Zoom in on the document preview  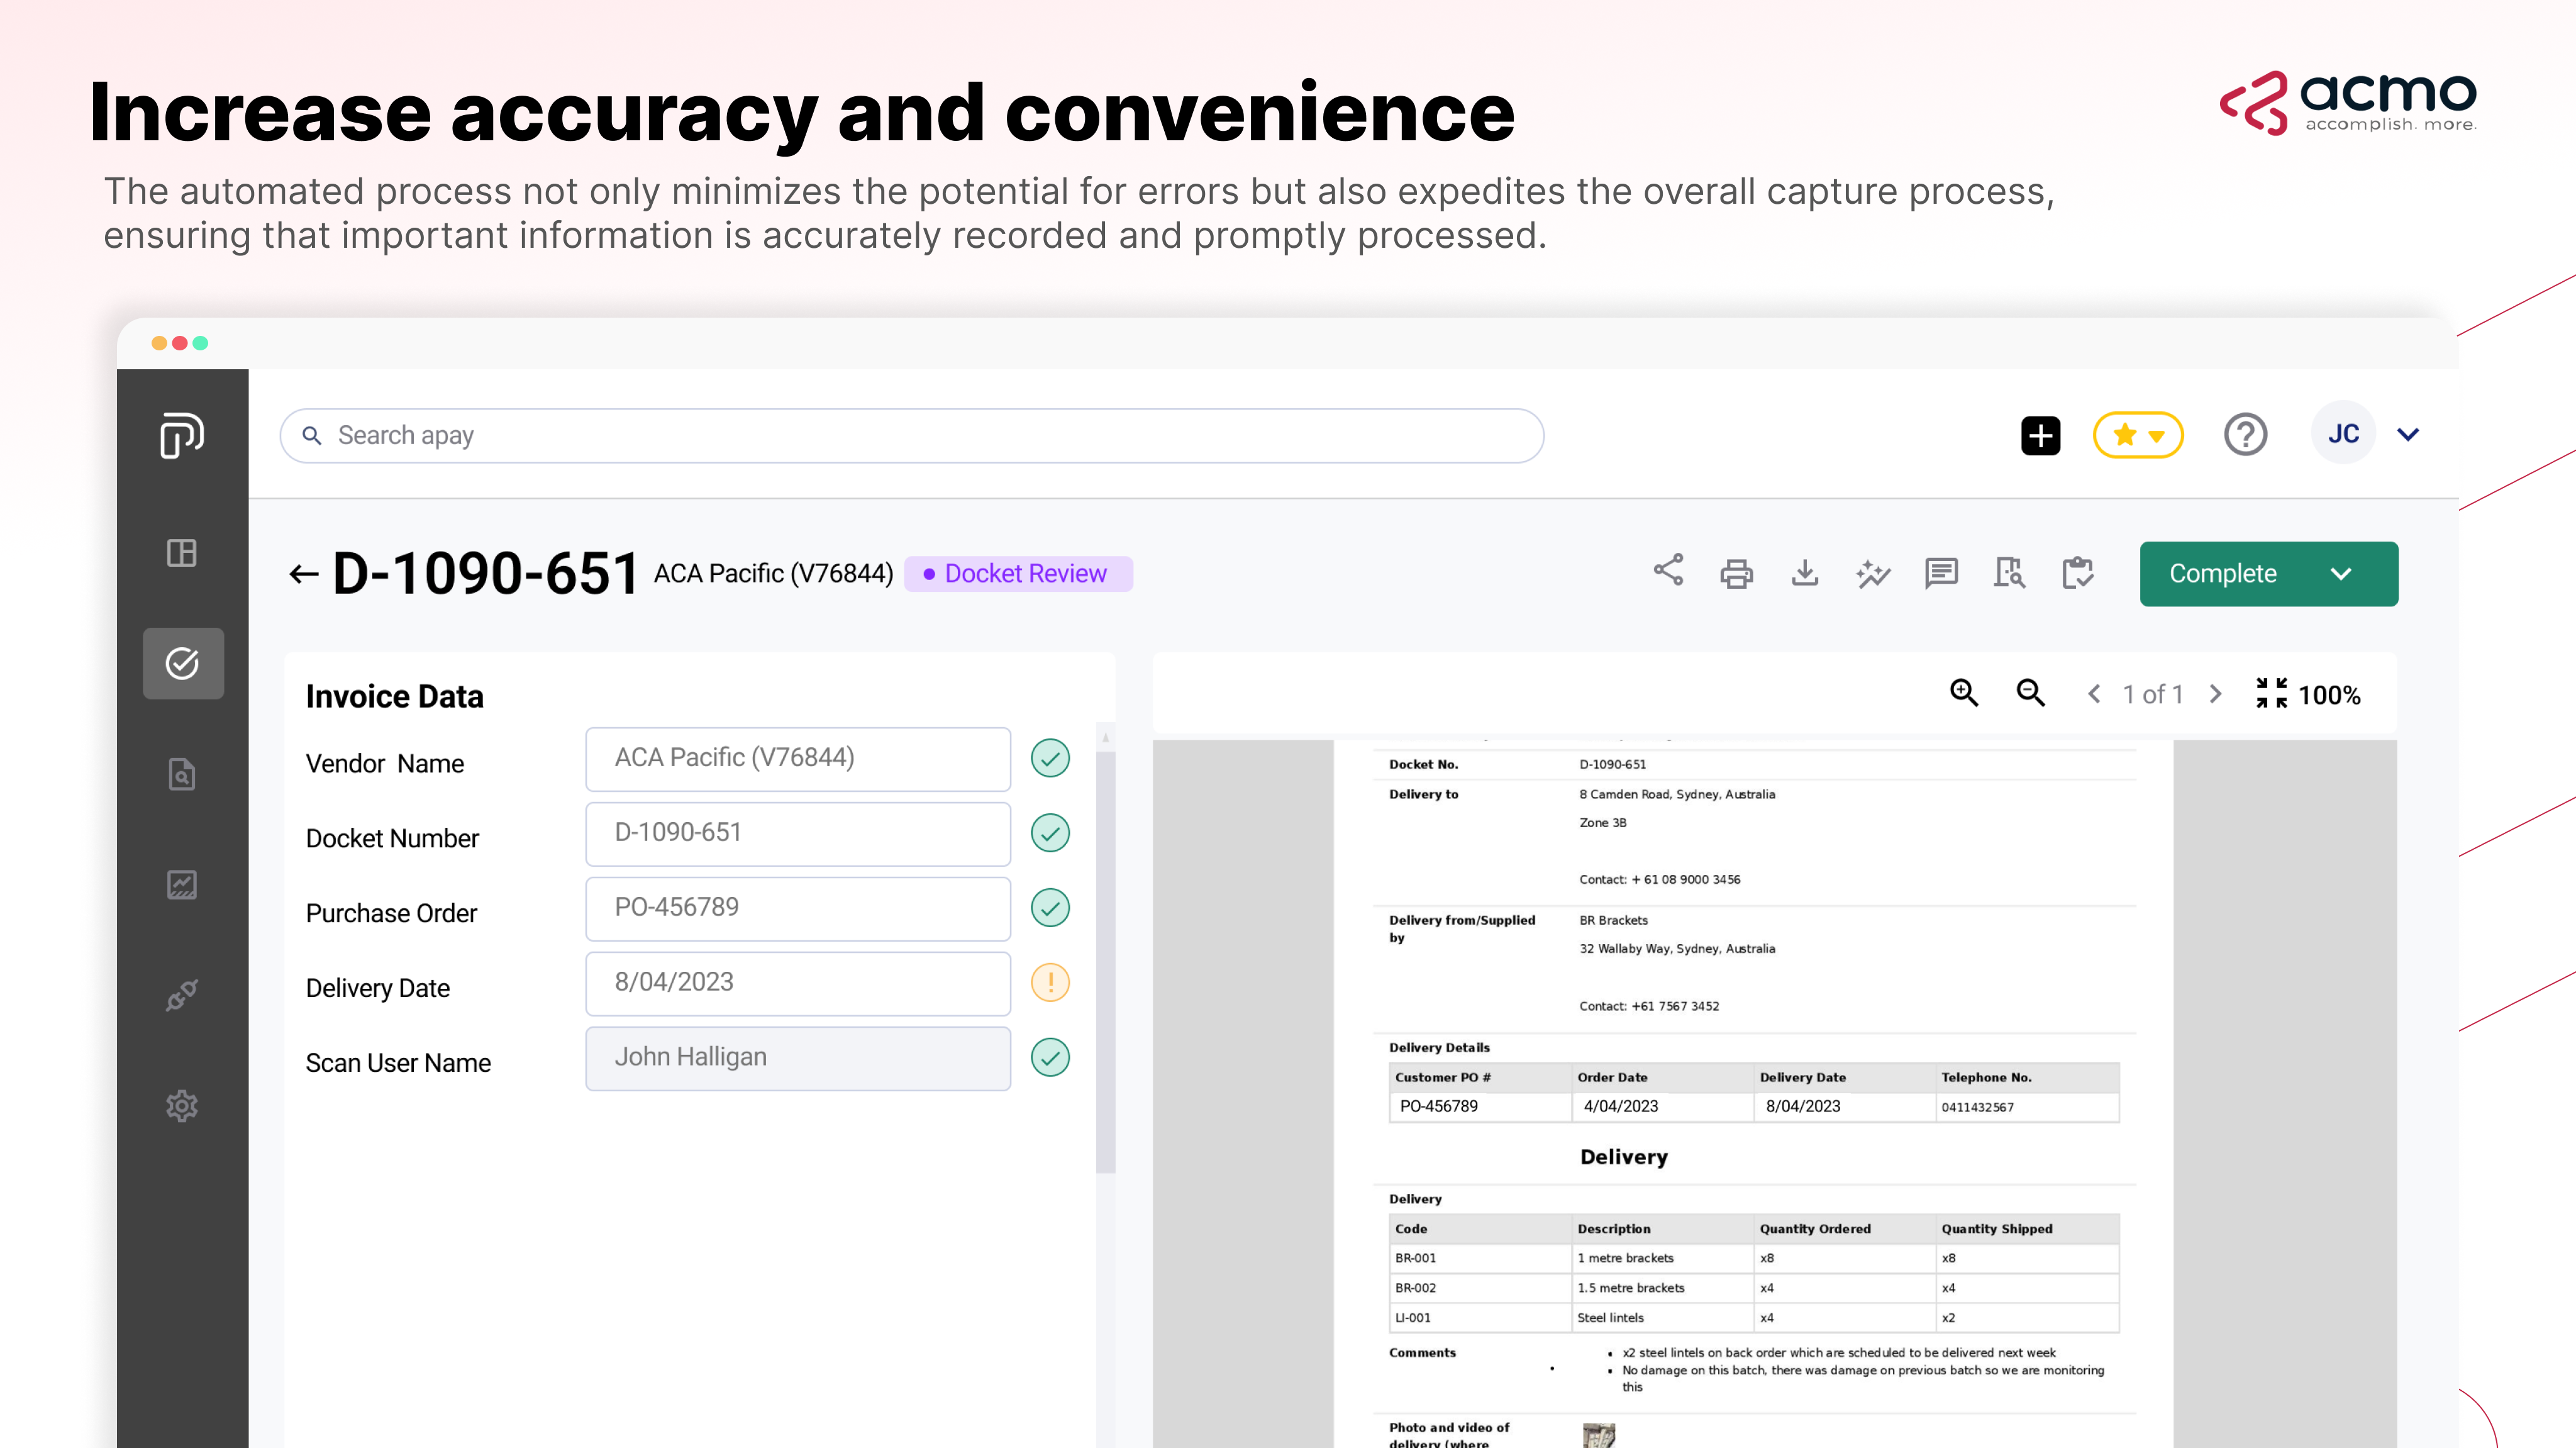click(x=1964, y=693)
